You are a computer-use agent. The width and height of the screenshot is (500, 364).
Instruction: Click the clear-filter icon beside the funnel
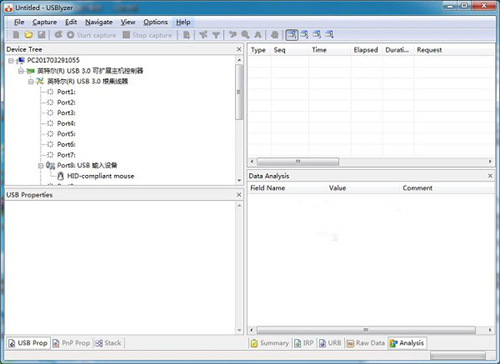(203, 35)
